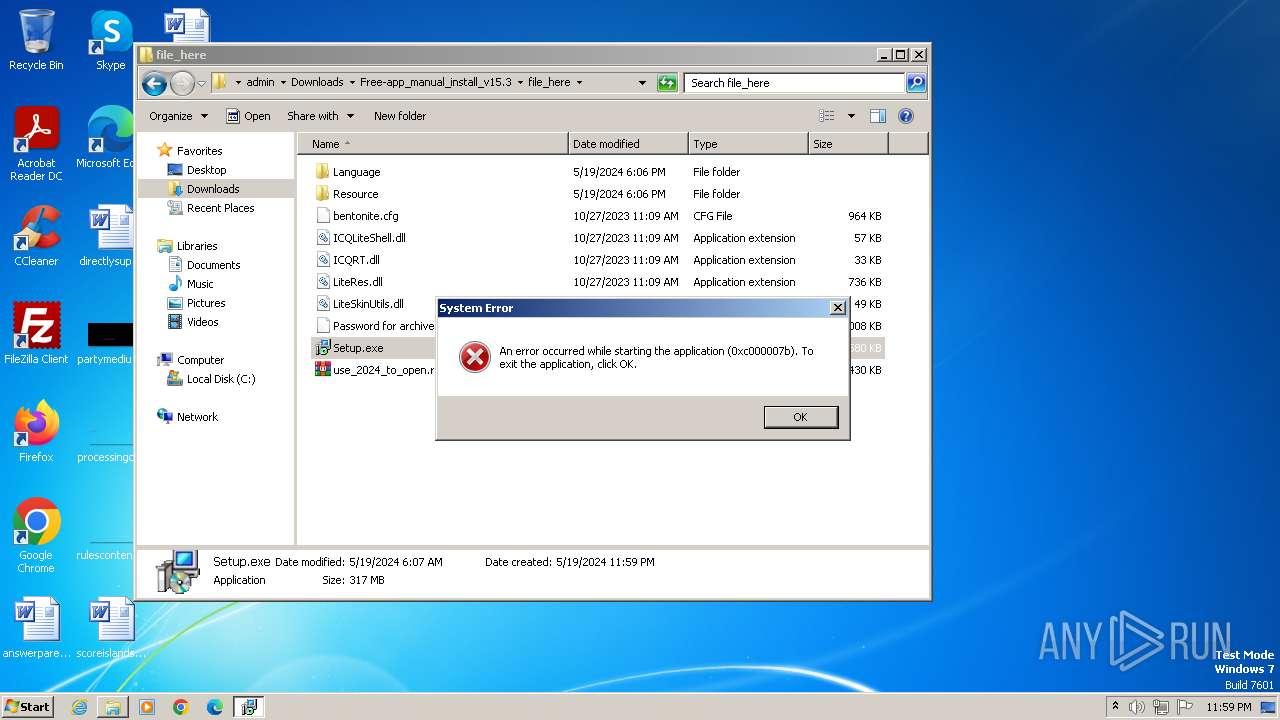Open Internet Explorer from the taskbar
The image size is (1280, 720).
coord(80,707)
